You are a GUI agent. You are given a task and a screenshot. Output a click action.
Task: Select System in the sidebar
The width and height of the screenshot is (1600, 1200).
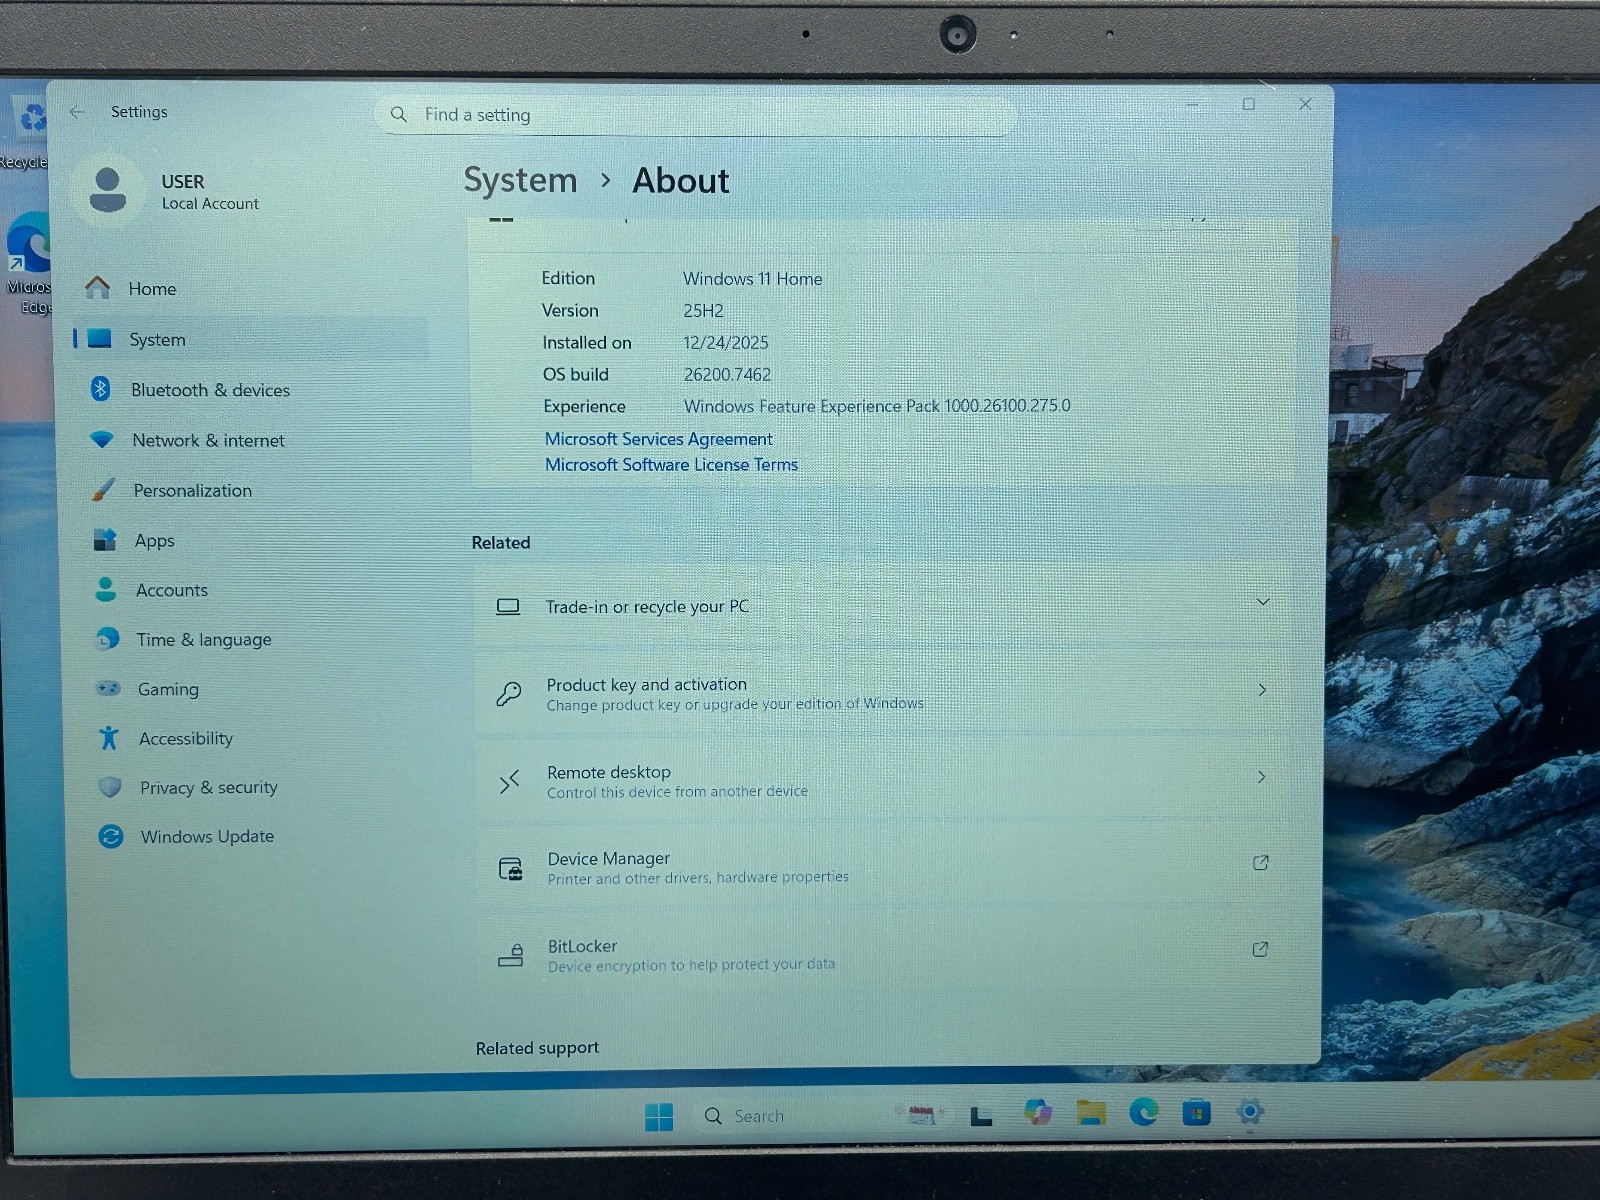tap(250, 339)
